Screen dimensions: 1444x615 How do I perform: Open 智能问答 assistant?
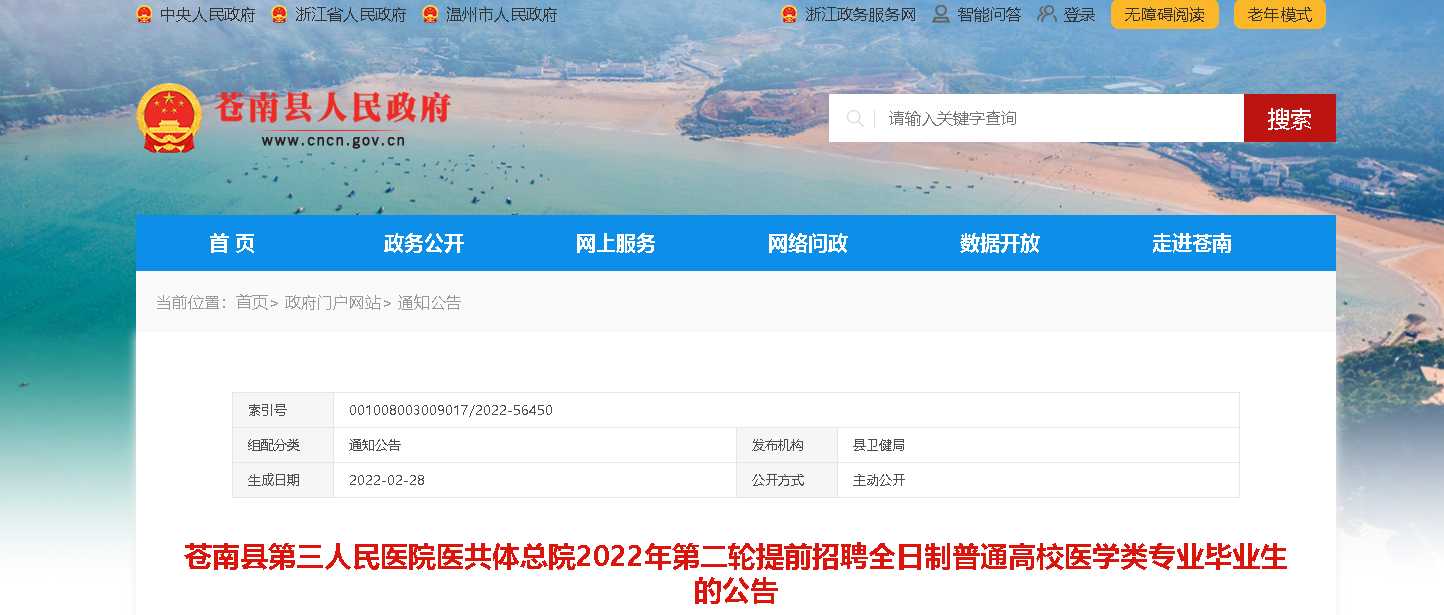(x=989, y=15)
